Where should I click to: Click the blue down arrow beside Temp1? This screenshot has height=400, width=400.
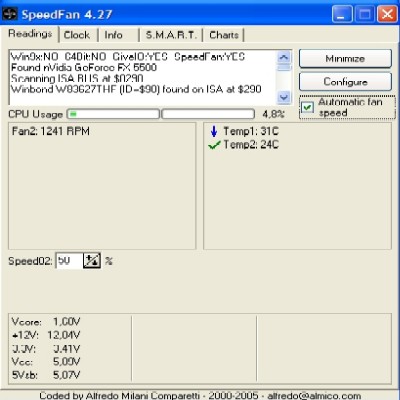[214, 131]
